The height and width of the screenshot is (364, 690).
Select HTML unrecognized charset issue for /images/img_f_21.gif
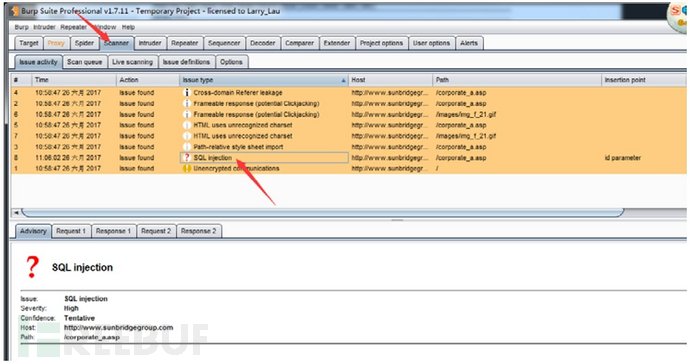[x=349, y=136]
